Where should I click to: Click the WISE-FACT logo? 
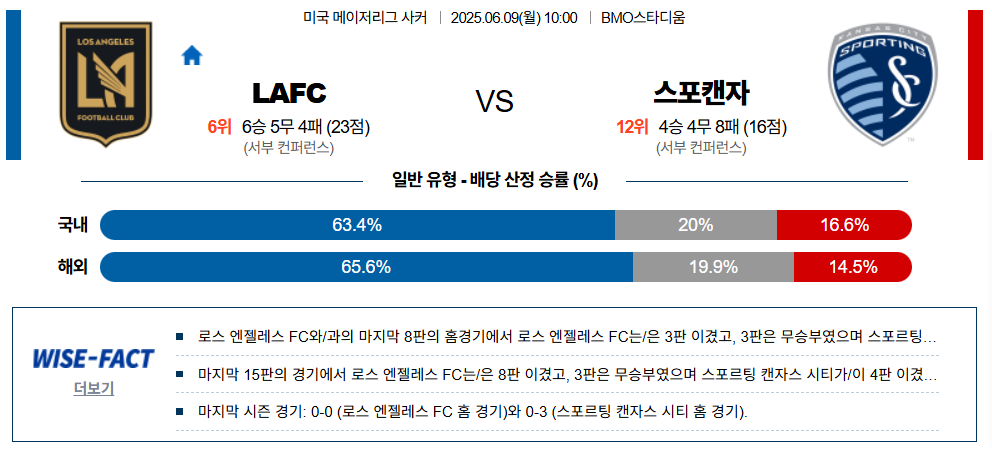click(x=93, y=359)
